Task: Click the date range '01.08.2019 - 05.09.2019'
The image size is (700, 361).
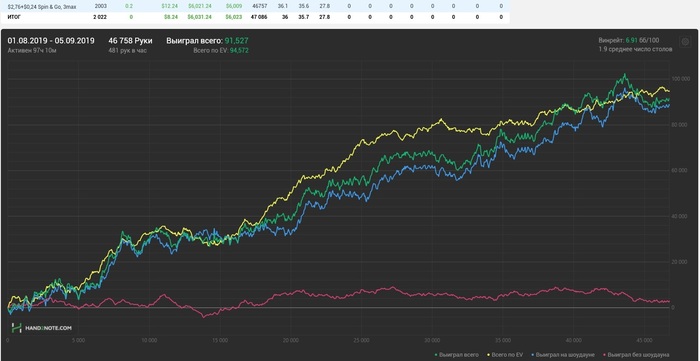Action: 51,41
